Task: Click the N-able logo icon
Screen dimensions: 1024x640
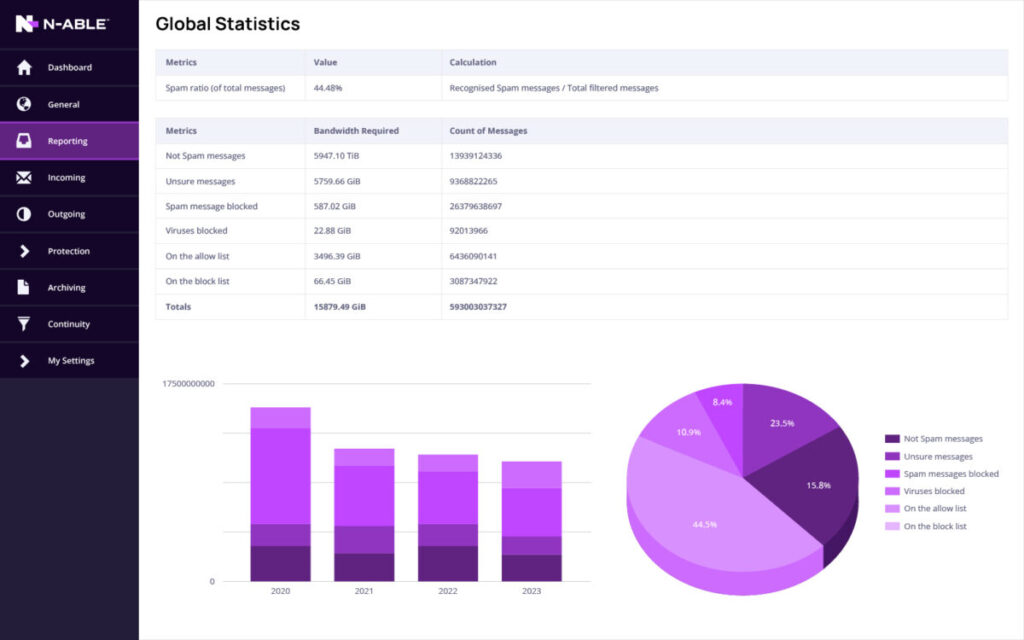Action: click(x=26, y=24)
